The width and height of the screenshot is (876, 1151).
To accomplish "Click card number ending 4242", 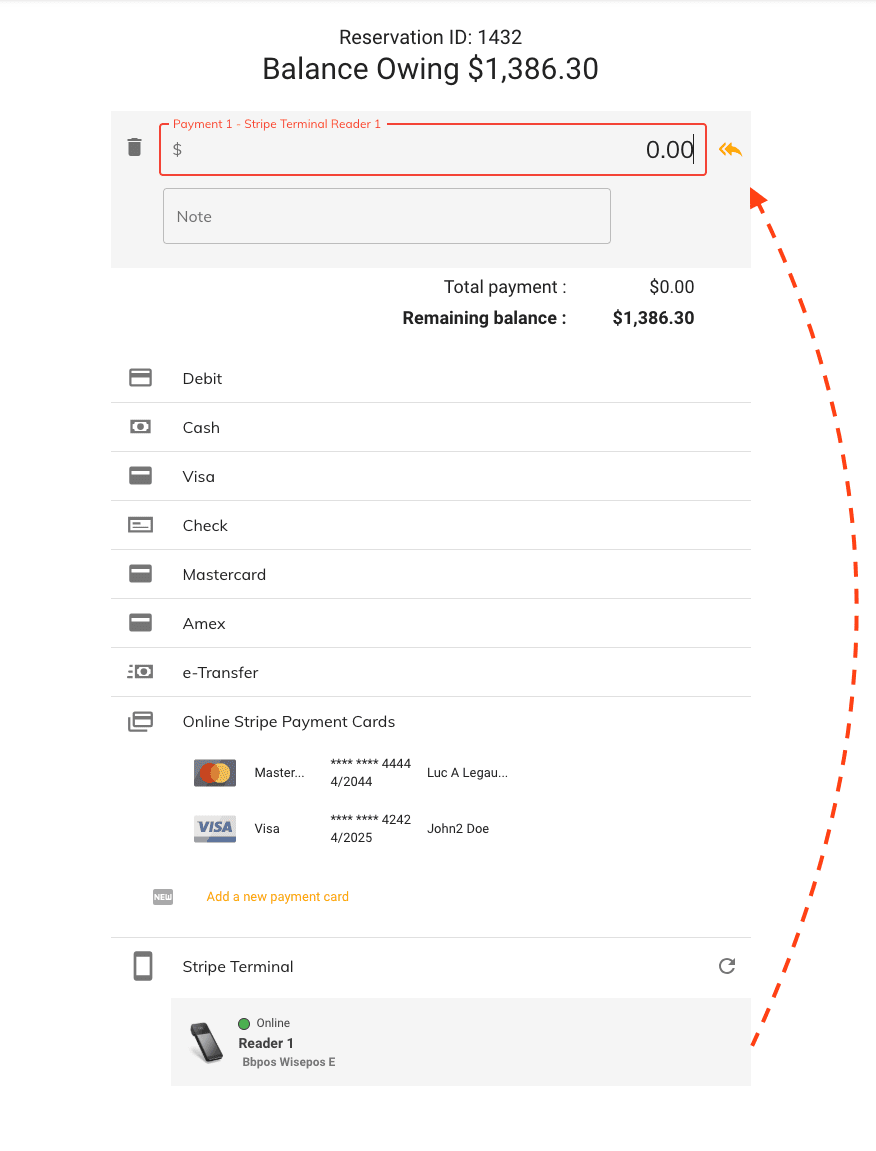I will click(x=371, y=819).
